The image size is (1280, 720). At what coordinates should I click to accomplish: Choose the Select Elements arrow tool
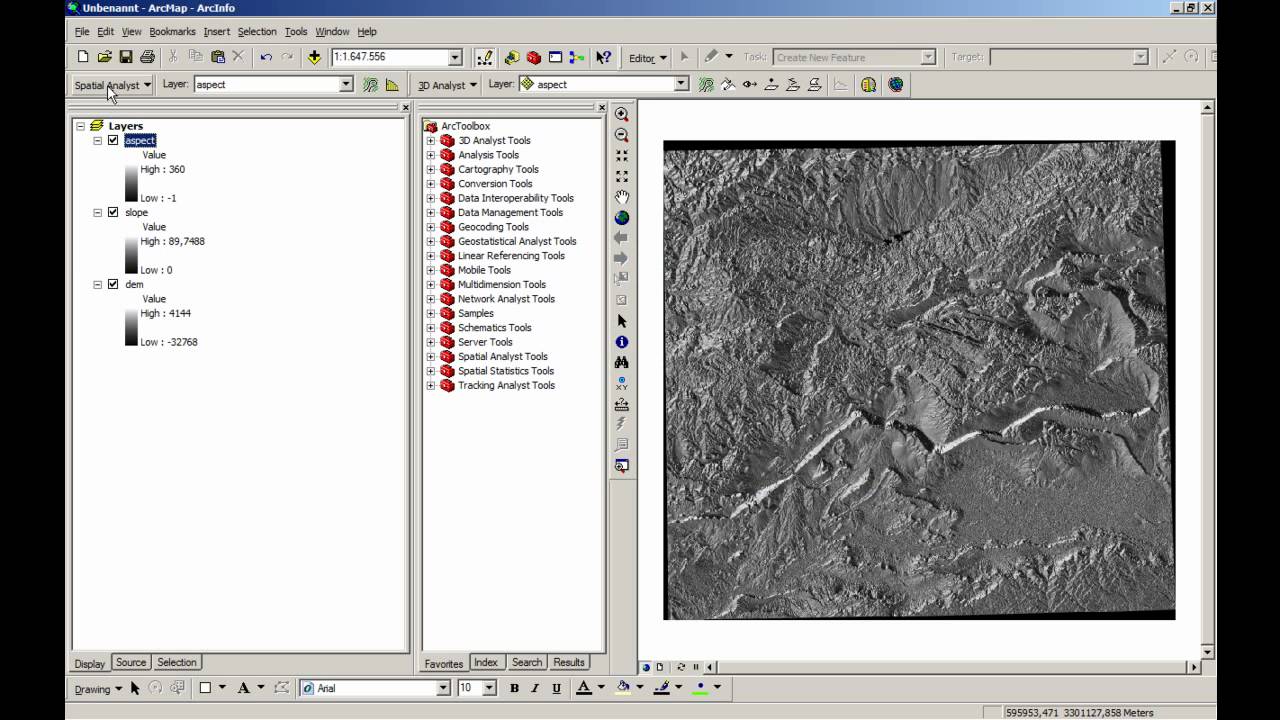pos(622,321)
